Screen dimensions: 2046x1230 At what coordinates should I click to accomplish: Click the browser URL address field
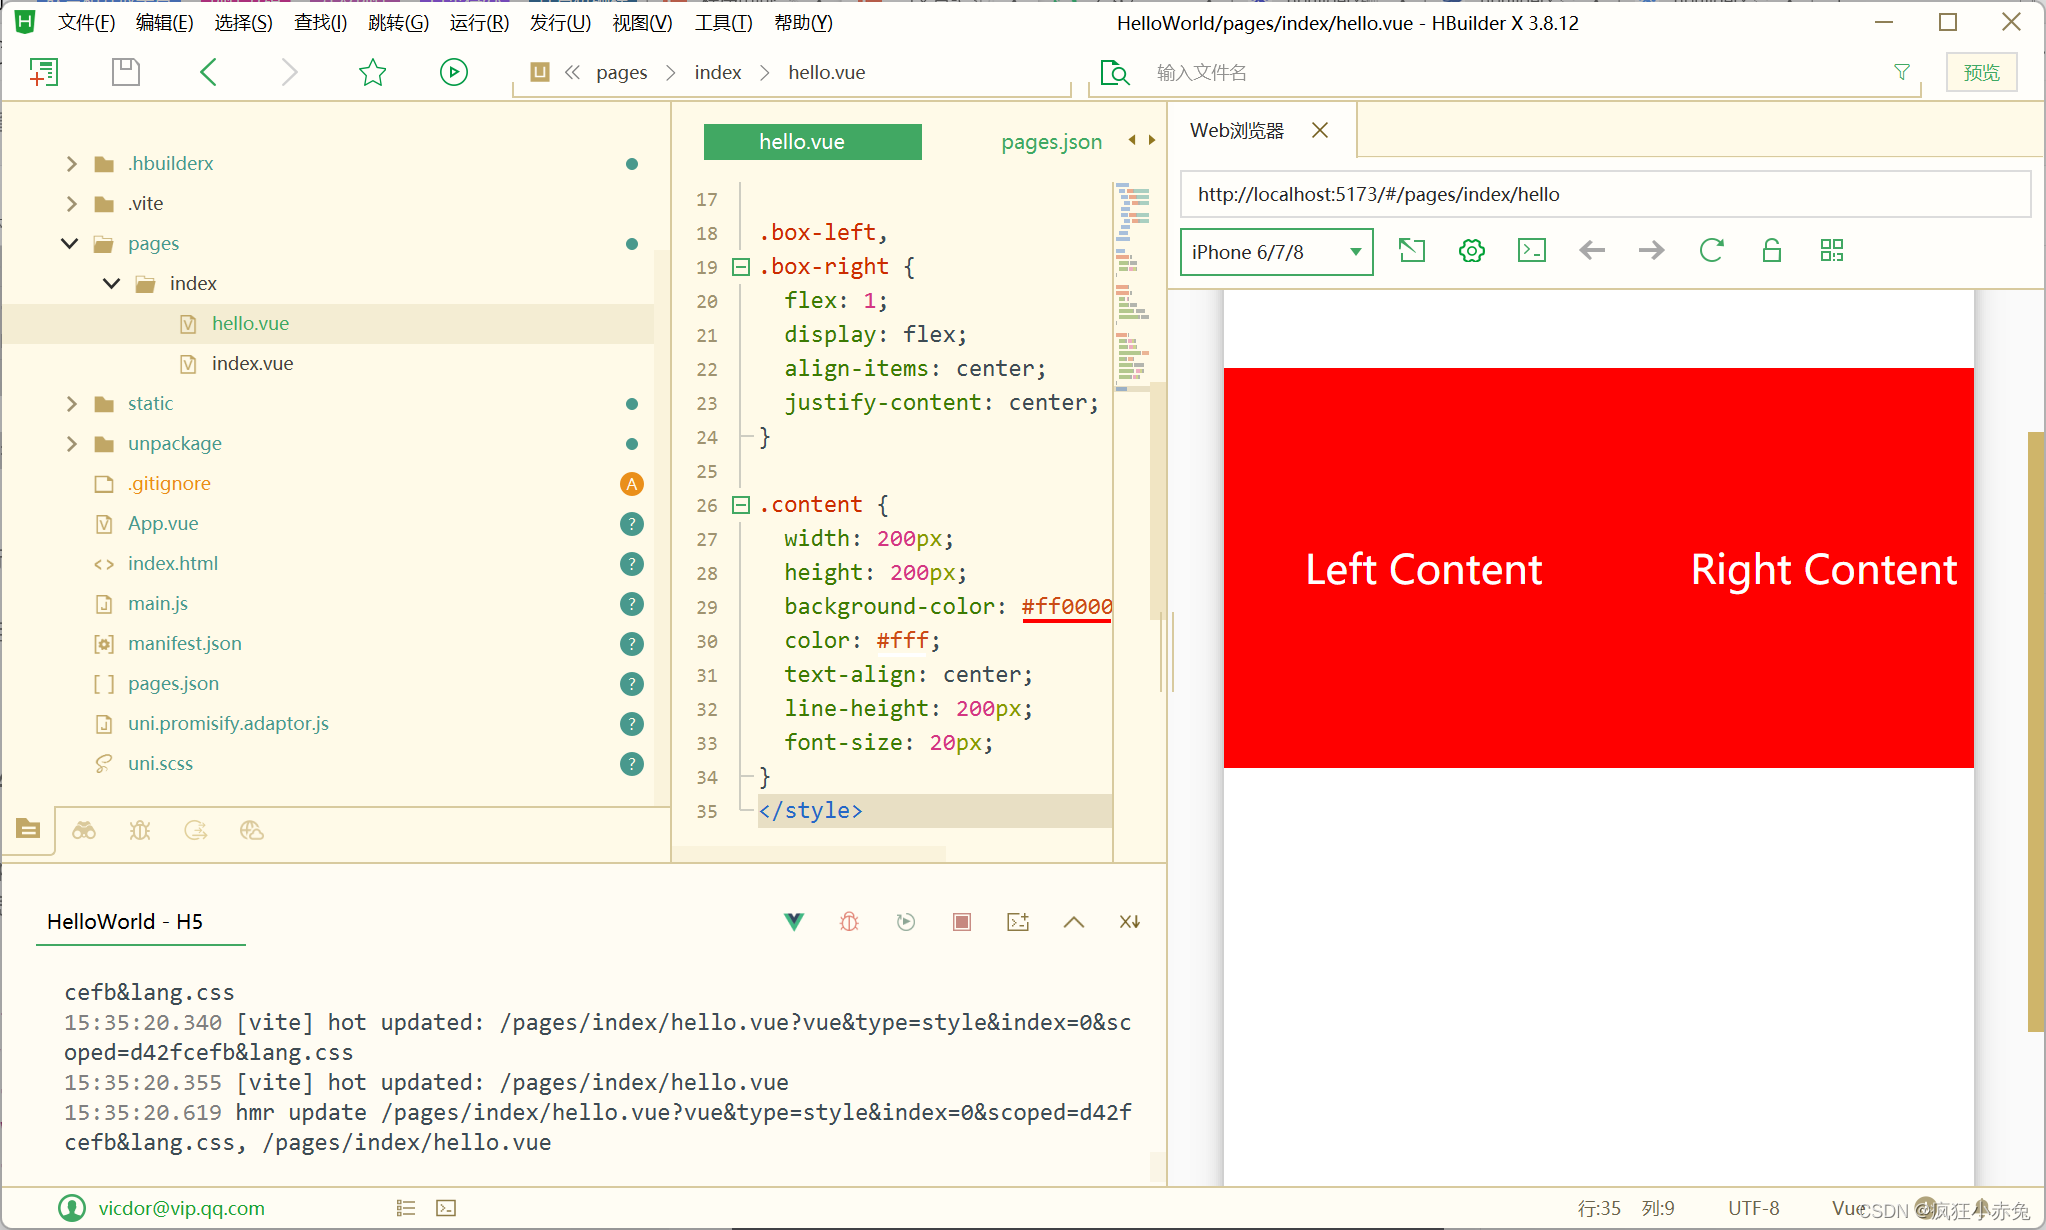pos(1605,194)
